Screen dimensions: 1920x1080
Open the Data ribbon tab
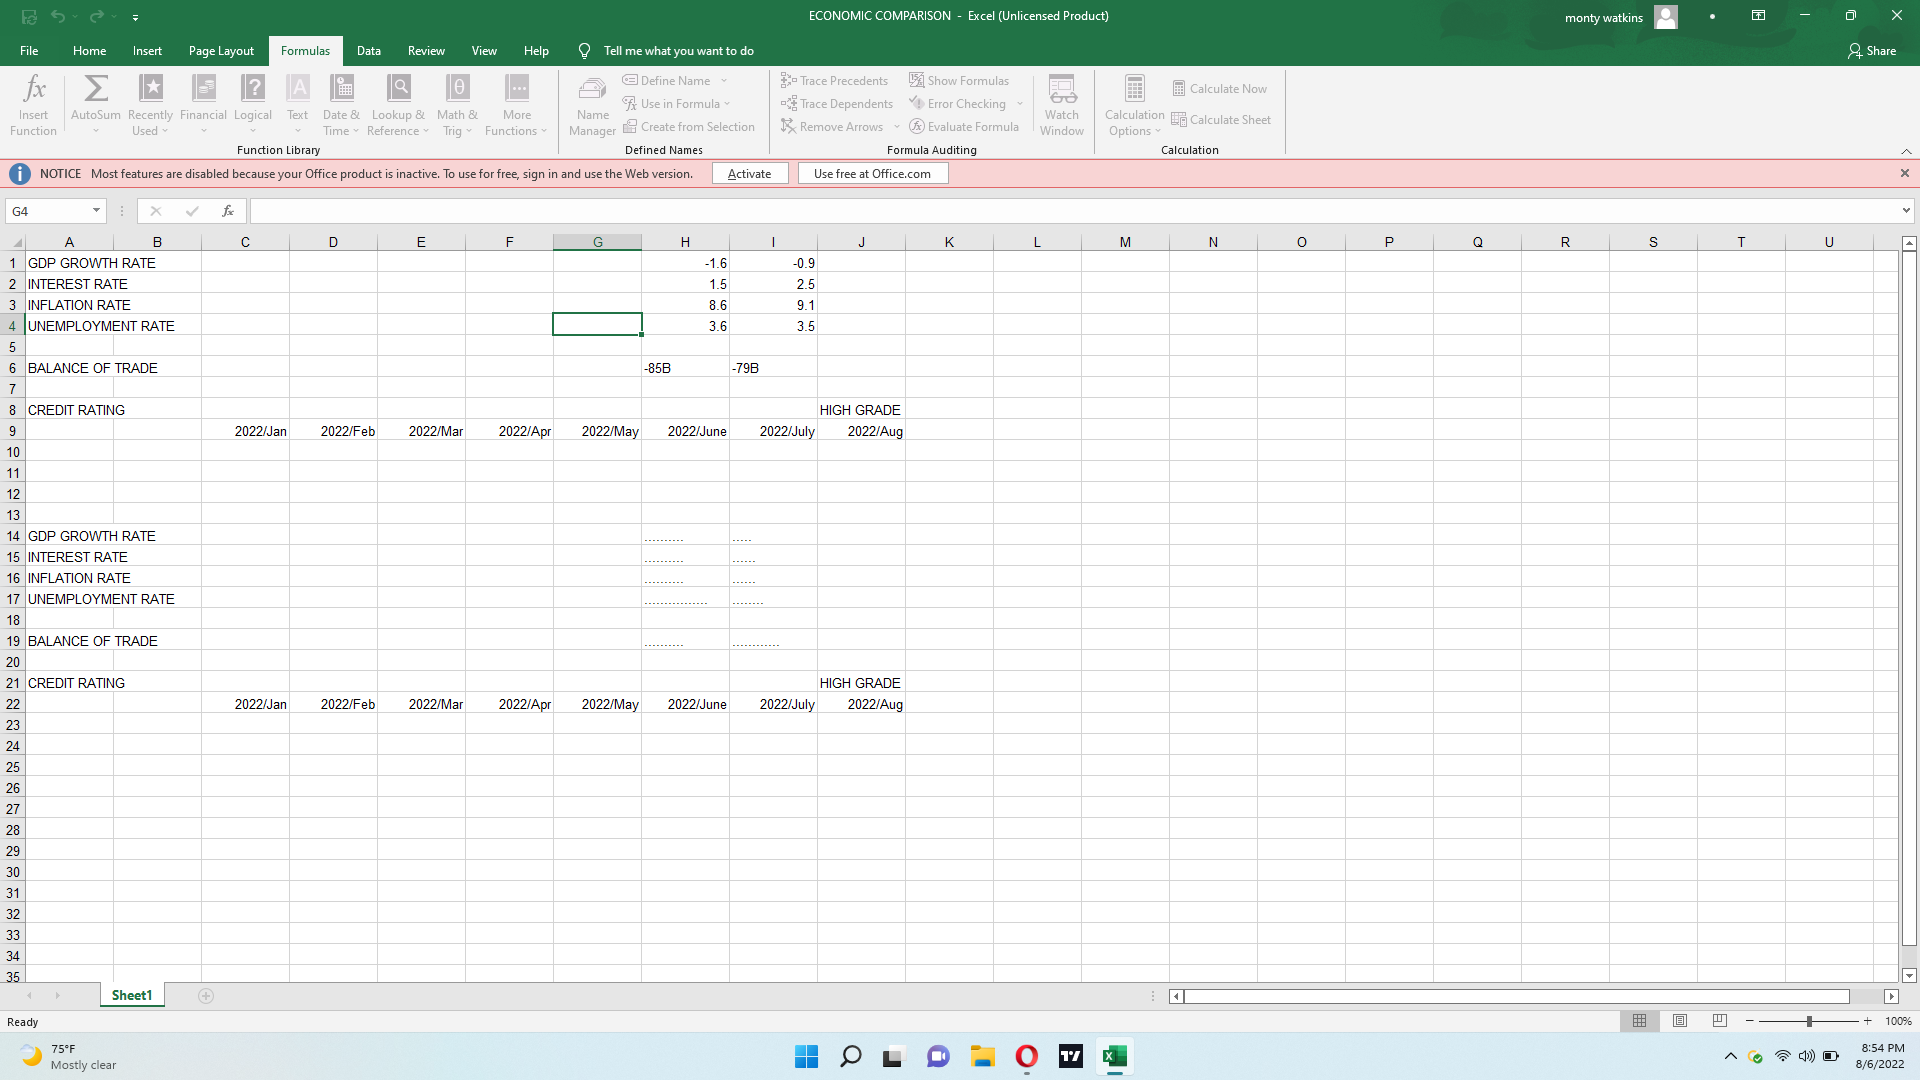point(368,51)
